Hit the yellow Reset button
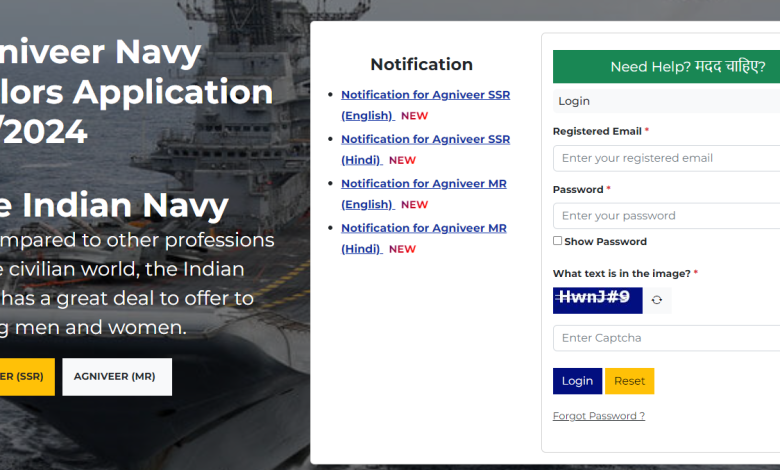The width and height of the screenshot is (780, 470). pyautogui.click(x=629, y=381)
